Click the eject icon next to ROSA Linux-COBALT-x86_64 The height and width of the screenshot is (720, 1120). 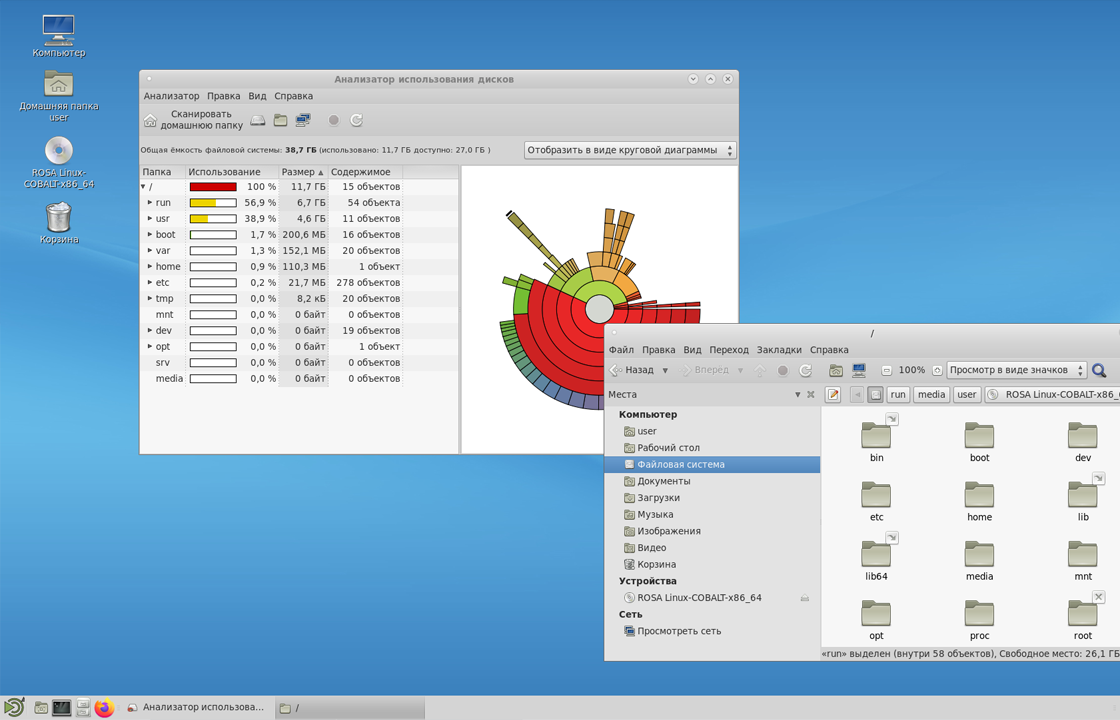pyautogui.click(x=805, y=598)
